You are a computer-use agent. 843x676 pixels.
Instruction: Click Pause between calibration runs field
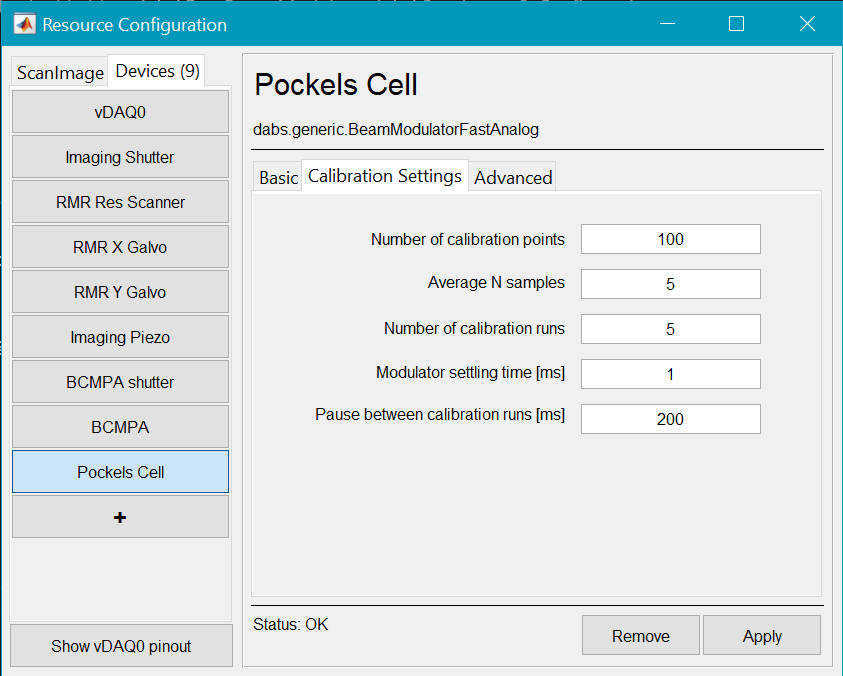670,419
